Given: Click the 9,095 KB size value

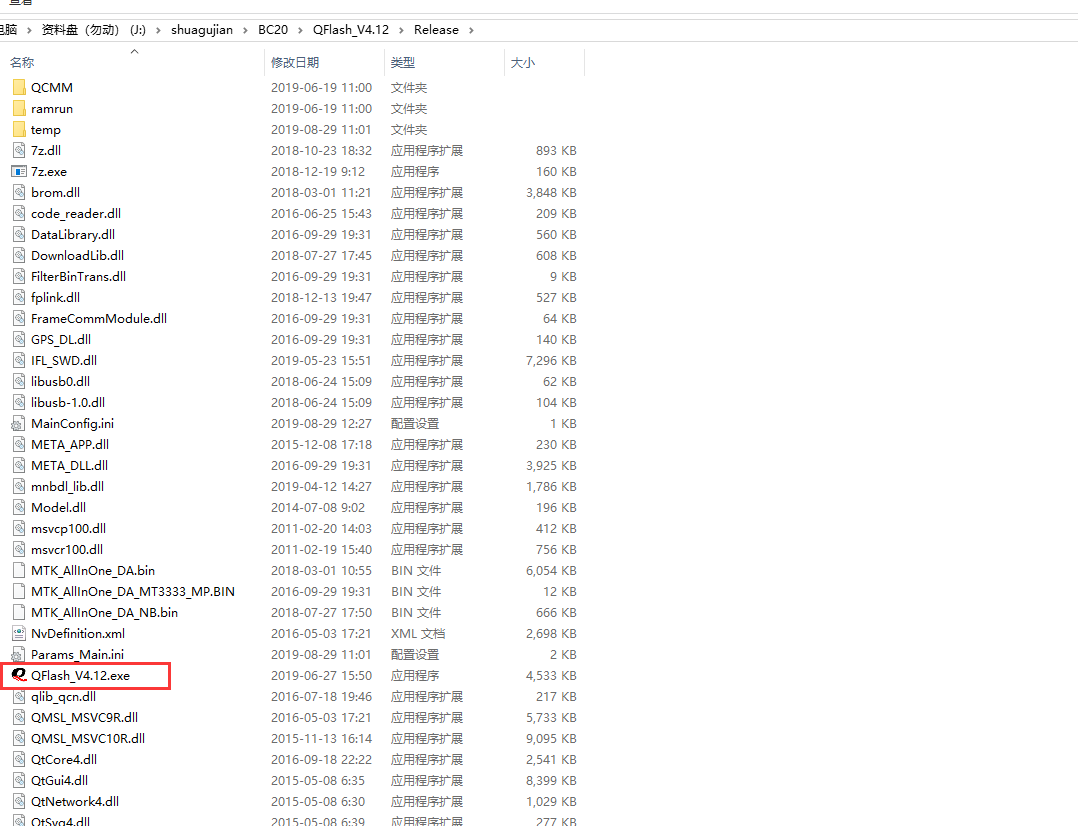Looking at the screenshot, I should coord(551,739).
